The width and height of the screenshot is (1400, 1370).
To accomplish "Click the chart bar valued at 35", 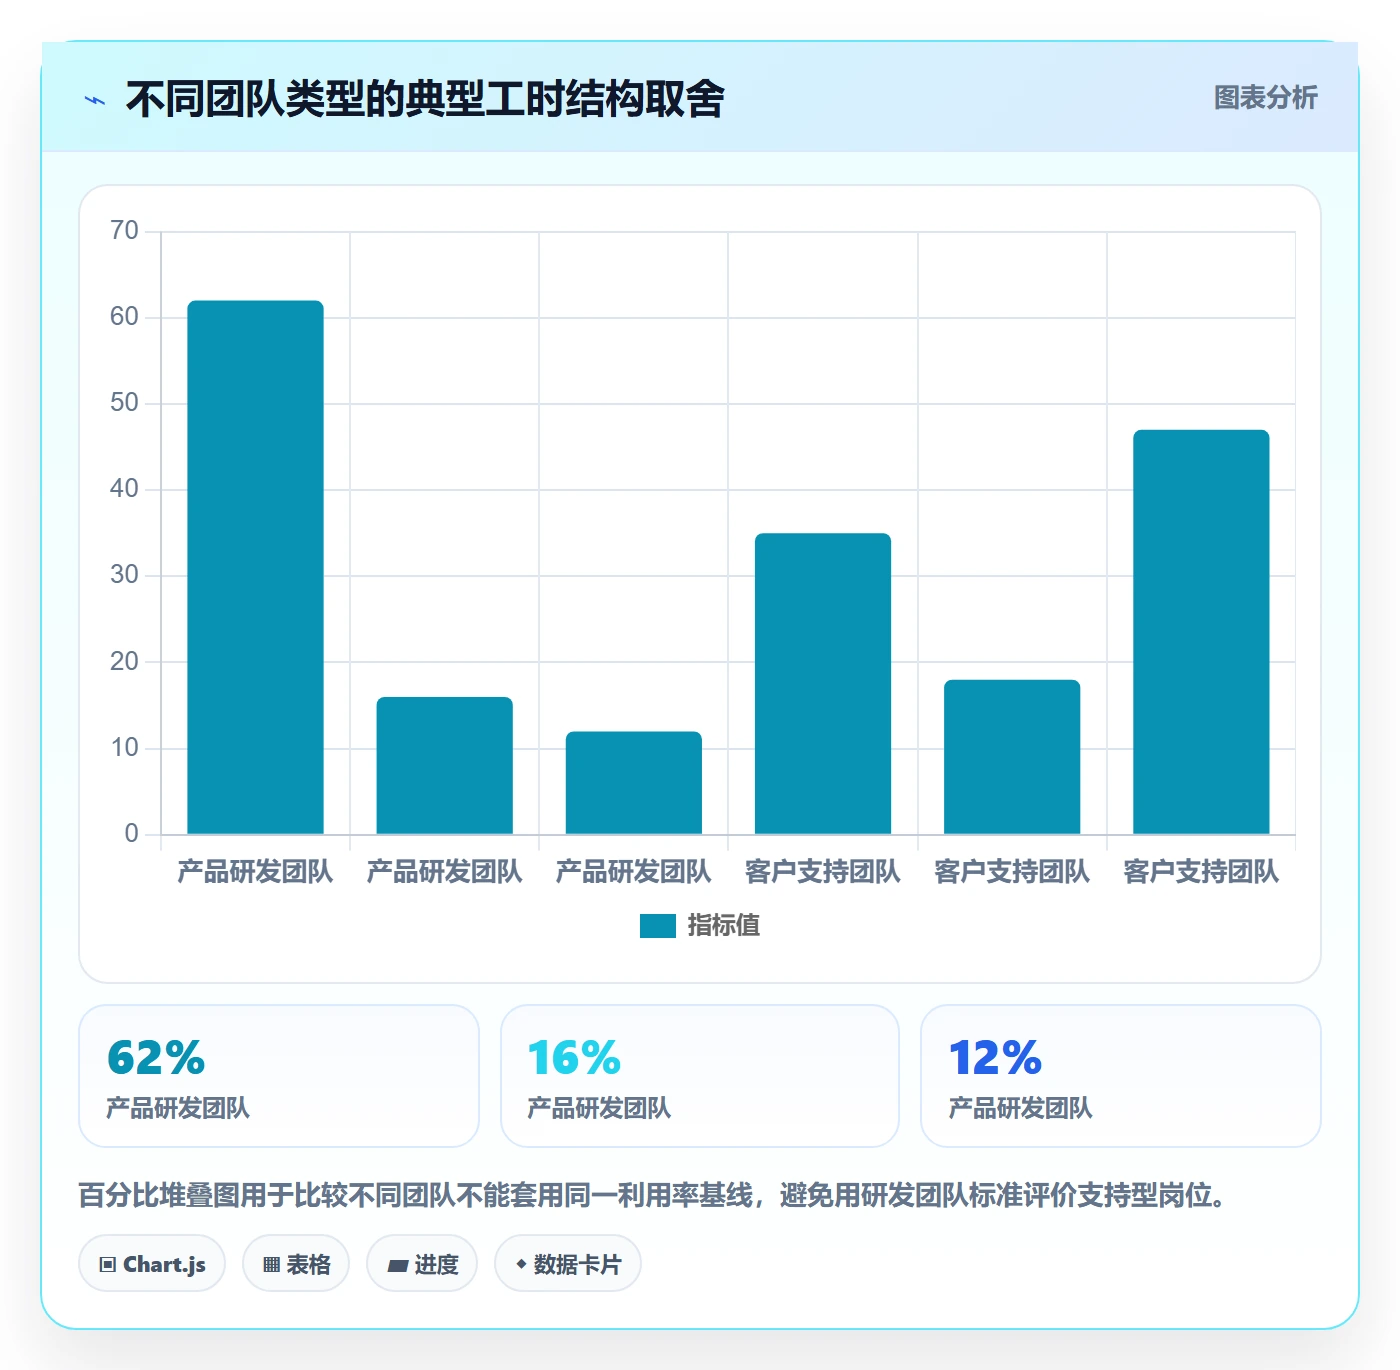I will 822,683.
